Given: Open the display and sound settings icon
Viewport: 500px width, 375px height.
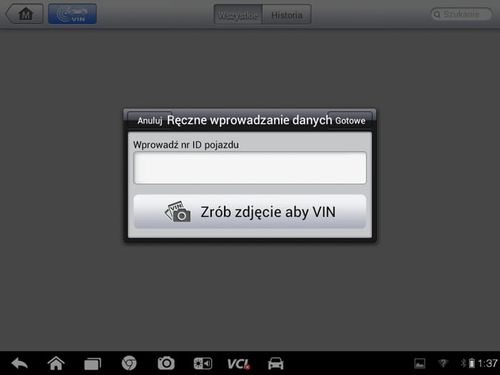Looking at the screenshot, I should tap(203, 363).
